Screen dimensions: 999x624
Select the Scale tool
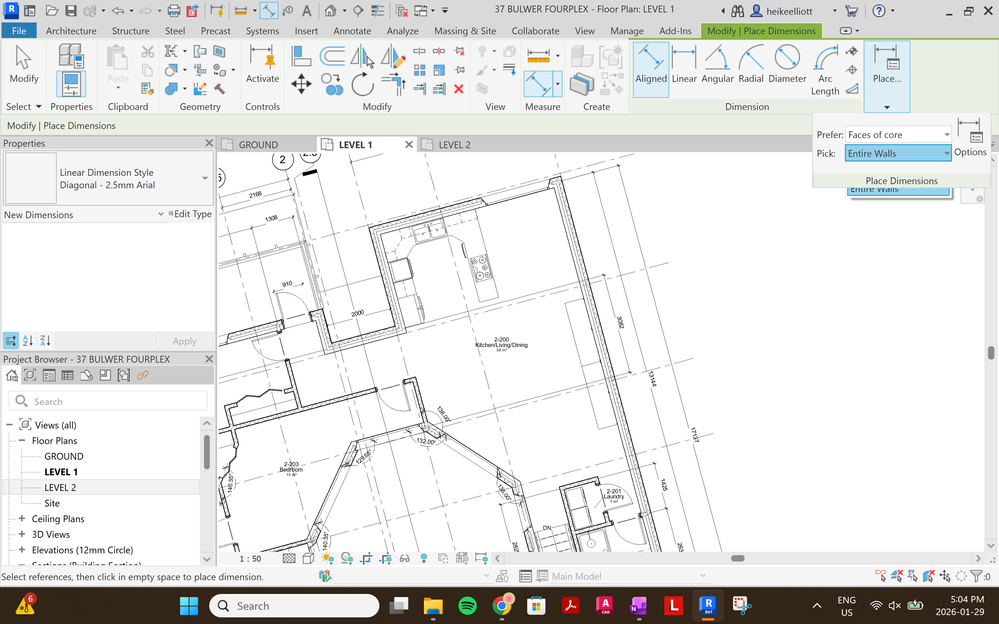439,70
